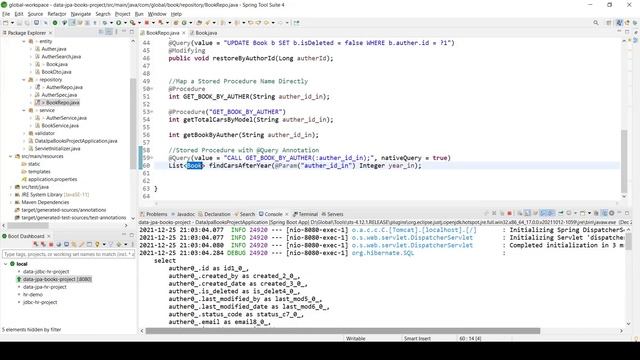Select AutherService.java in Package Explorer
640x360 pixels.
coord(66,118)
